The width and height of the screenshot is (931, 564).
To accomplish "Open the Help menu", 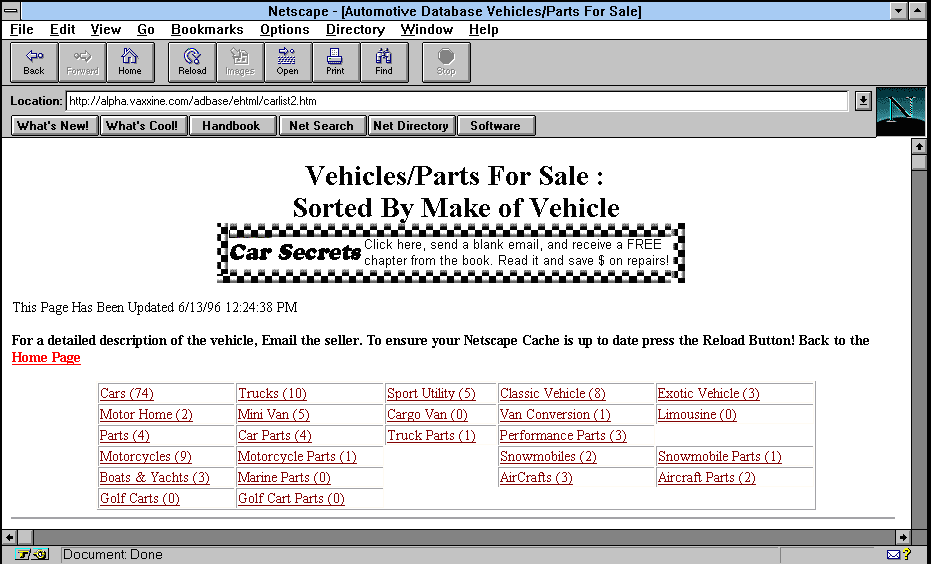I will 483,30.
